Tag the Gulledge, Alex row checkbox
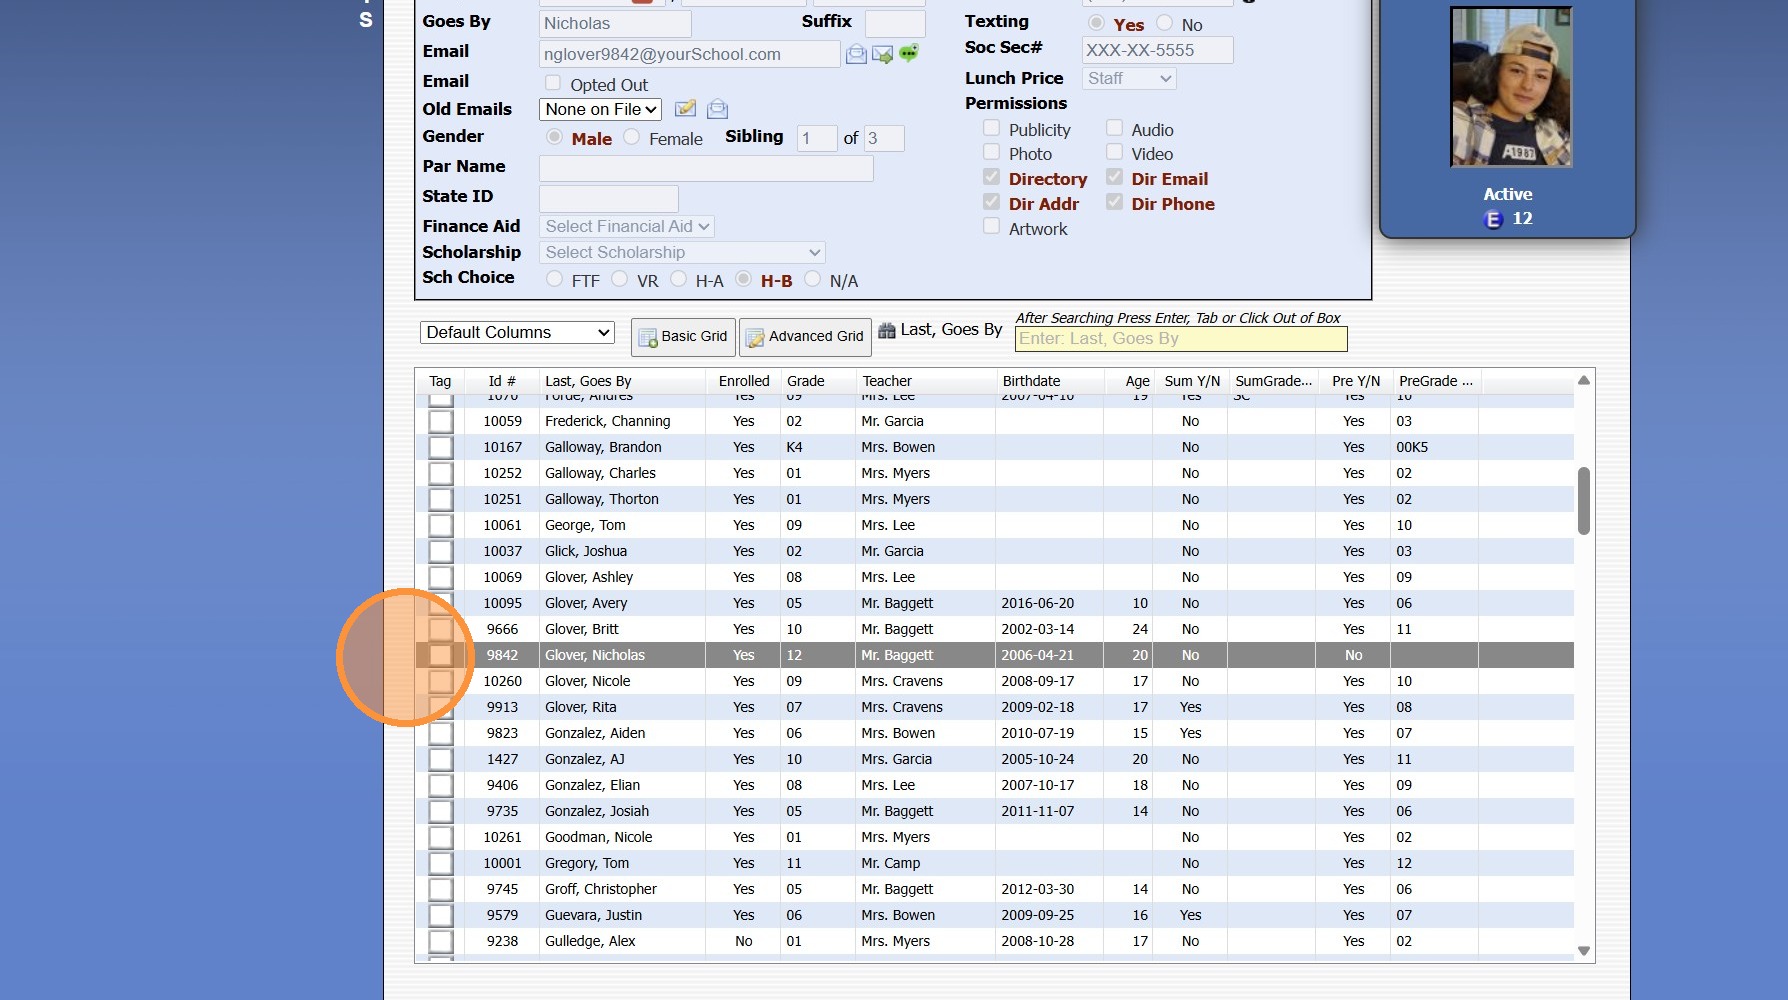Image resolution: width=1788 pixels, height=1000 pixels. [441, 941]
